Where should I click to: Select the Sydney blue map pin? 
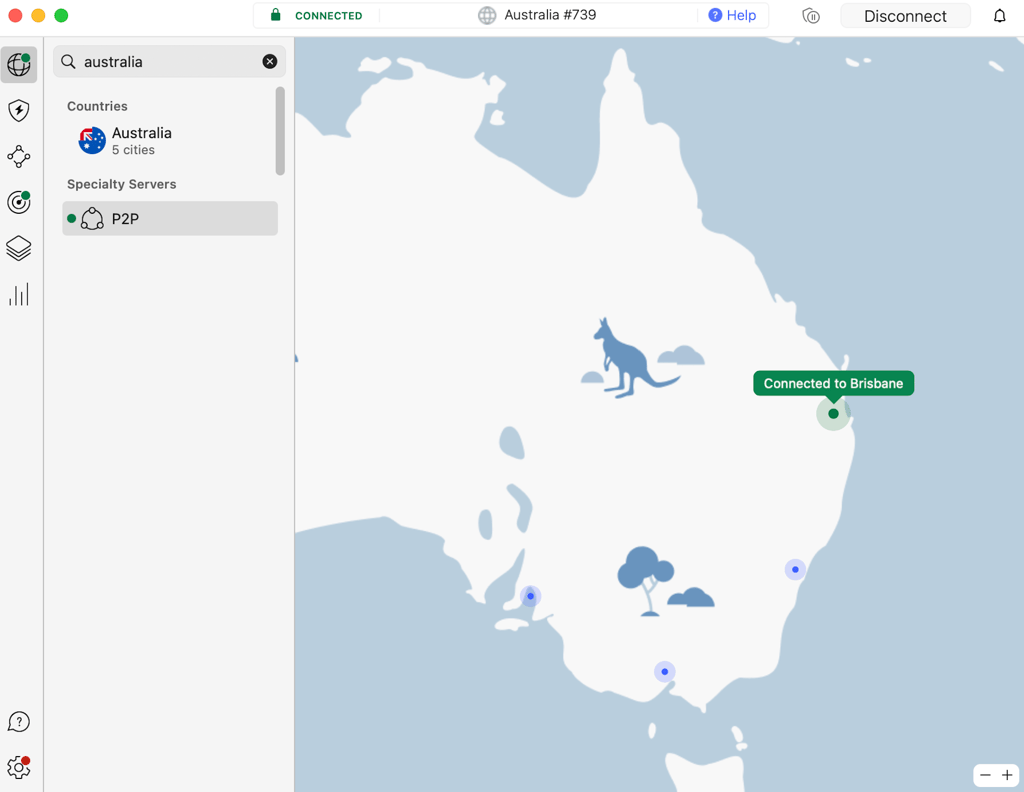(795, 569)
